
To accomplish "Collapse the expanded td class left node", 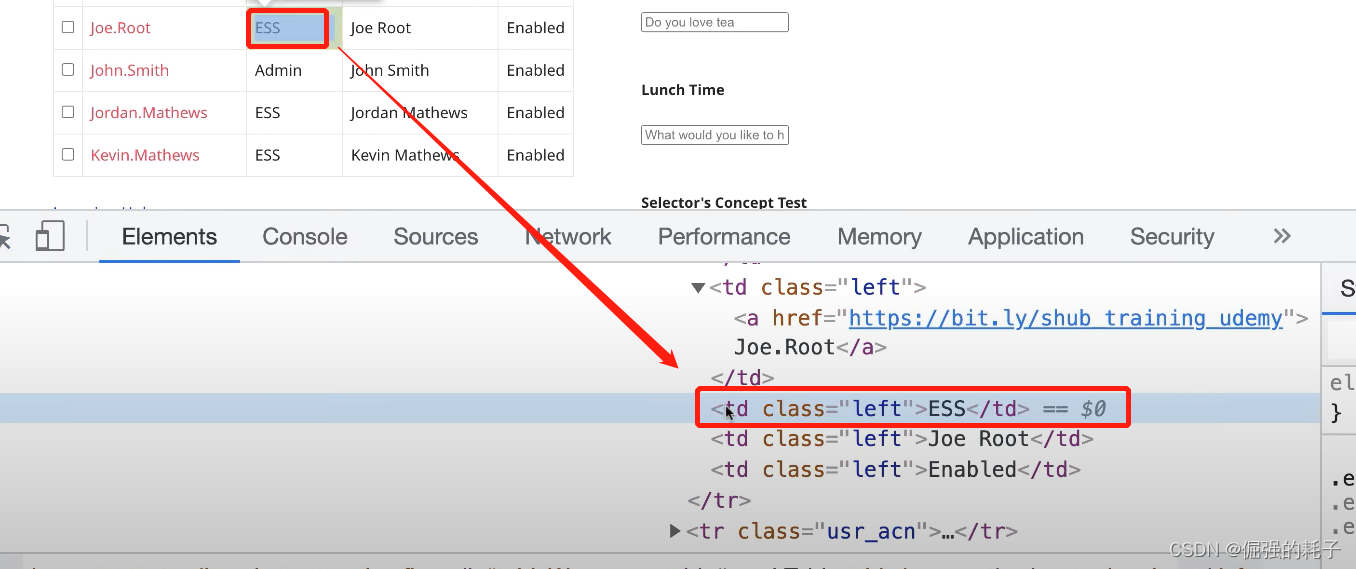I will (698, 288).
